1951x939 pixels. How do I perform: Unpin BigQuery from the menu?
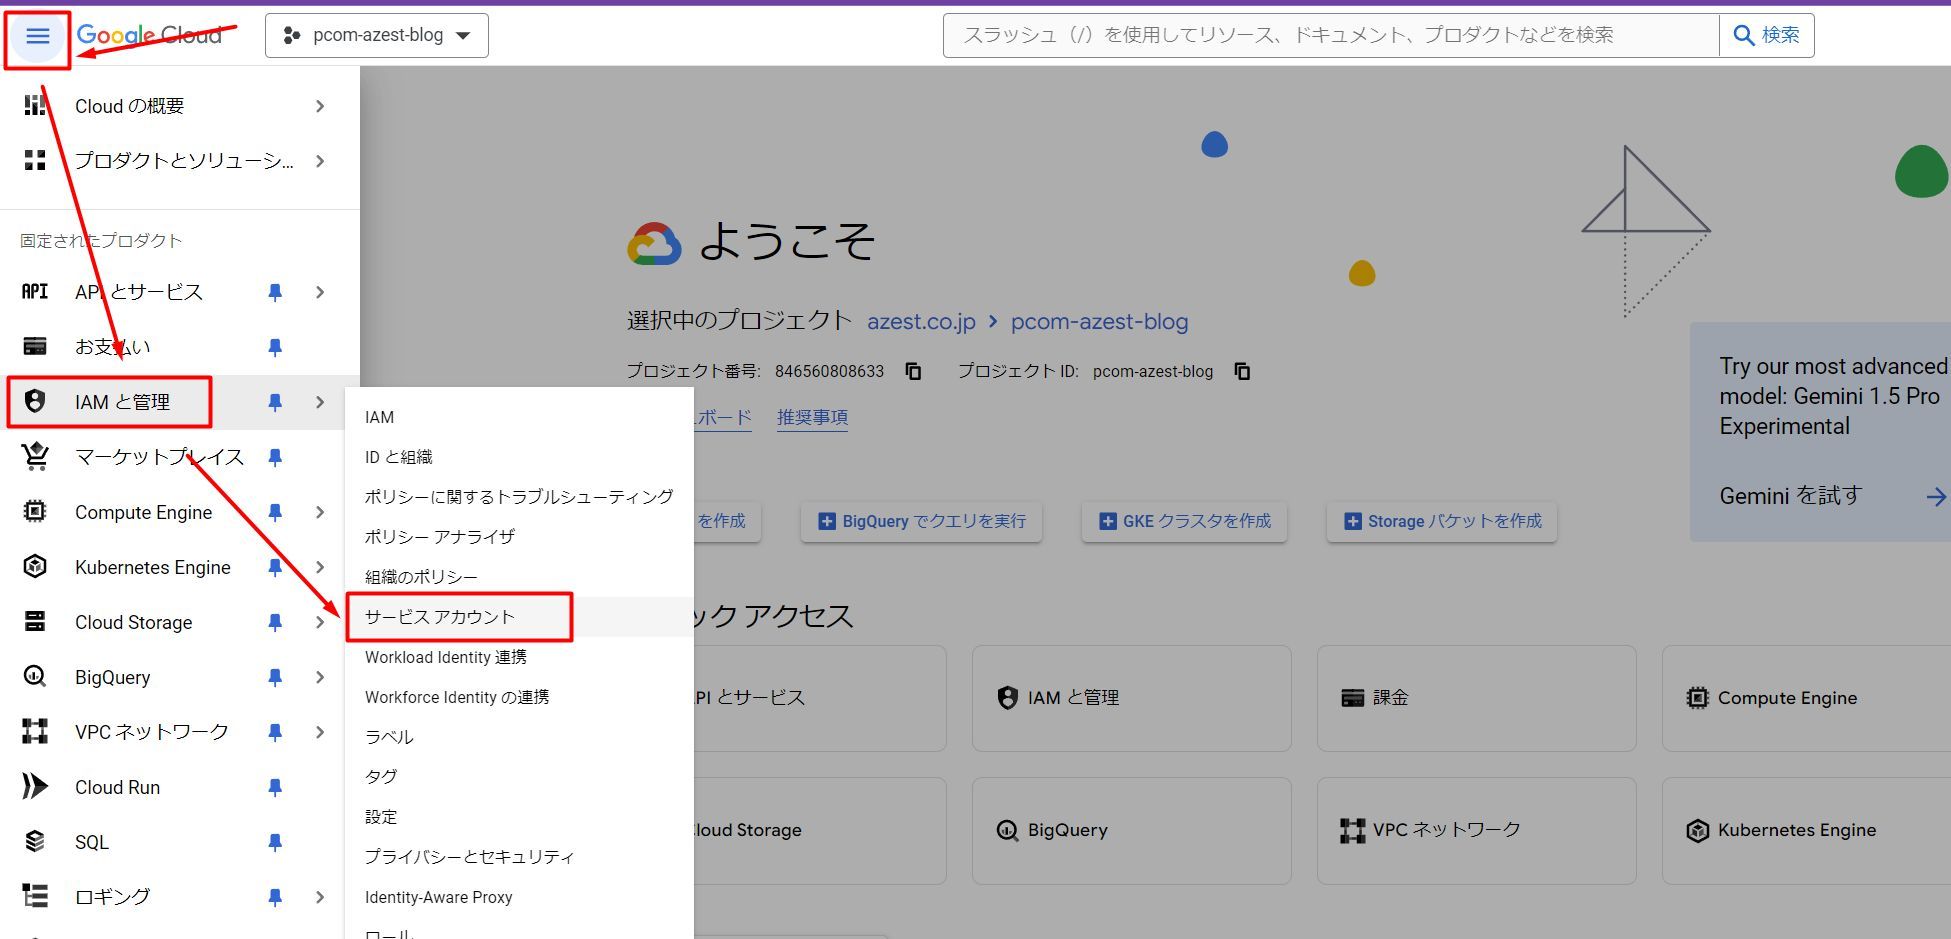275,677
